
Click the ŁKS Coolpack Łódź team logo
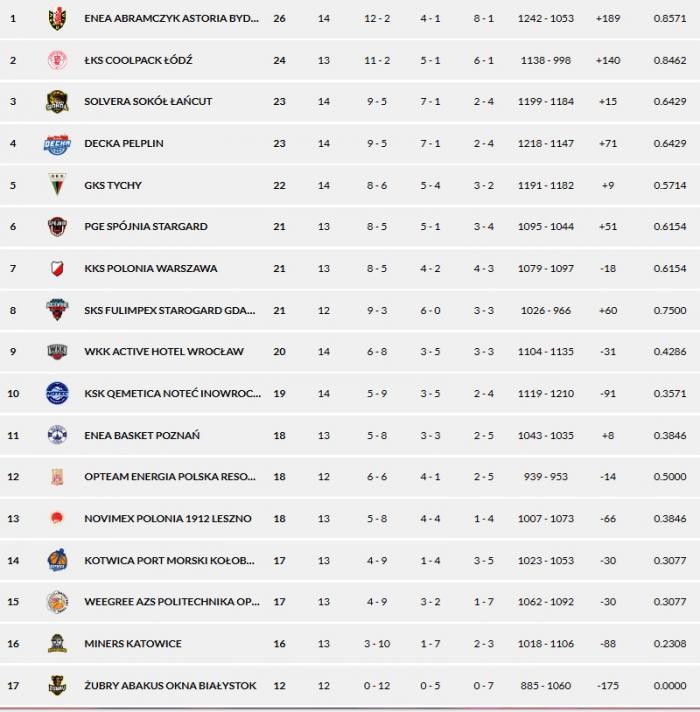click(x=57, y=60)
